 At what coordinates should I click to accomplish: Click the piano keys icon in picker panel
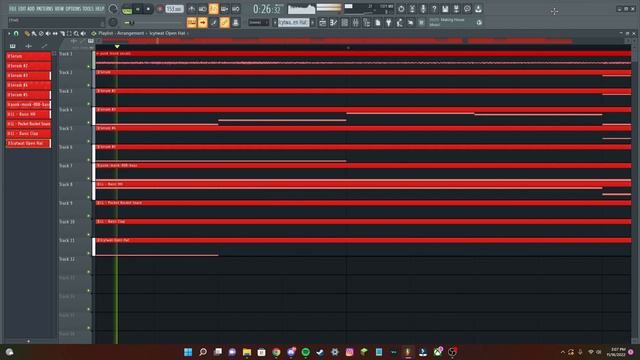tap(13, 46)
